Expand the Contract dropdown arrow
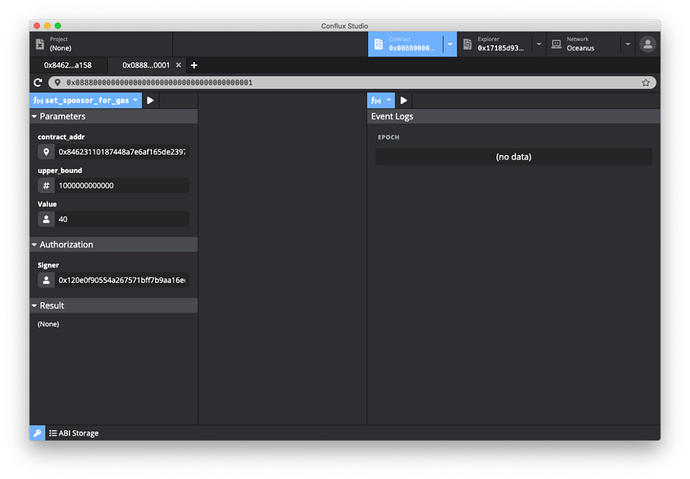The image size is (690, 479). [x=450, y=44]
